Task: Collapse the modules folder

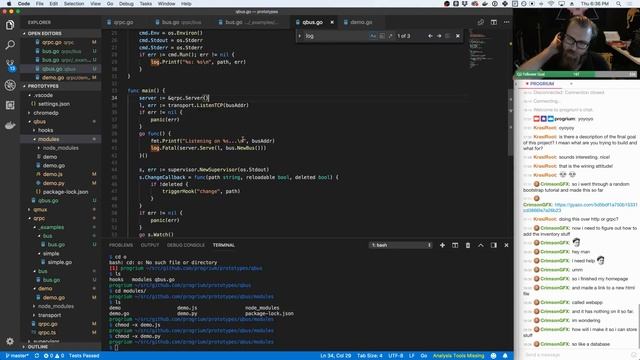Action: (49, 139)
